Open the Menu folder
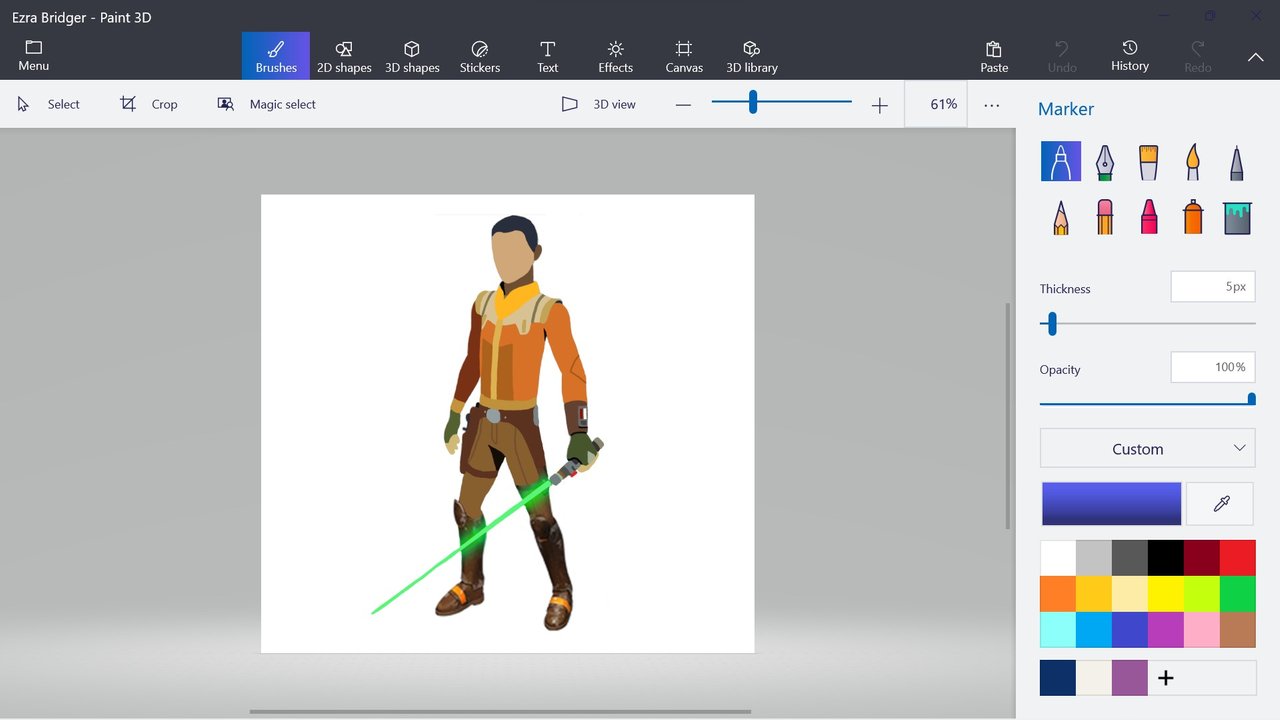The image size is (1280, 720). [x=33, y=56]
